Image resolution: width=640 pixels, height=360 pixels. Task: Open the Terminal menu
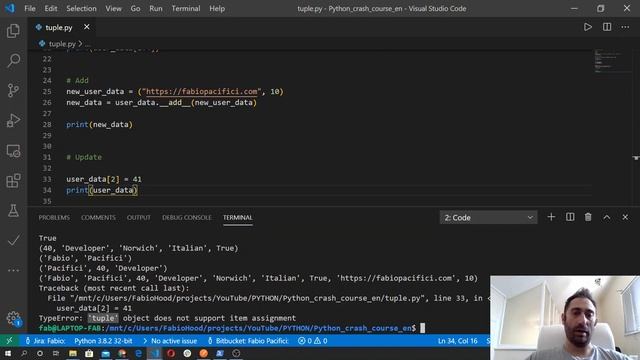click(x=186, y=9)
